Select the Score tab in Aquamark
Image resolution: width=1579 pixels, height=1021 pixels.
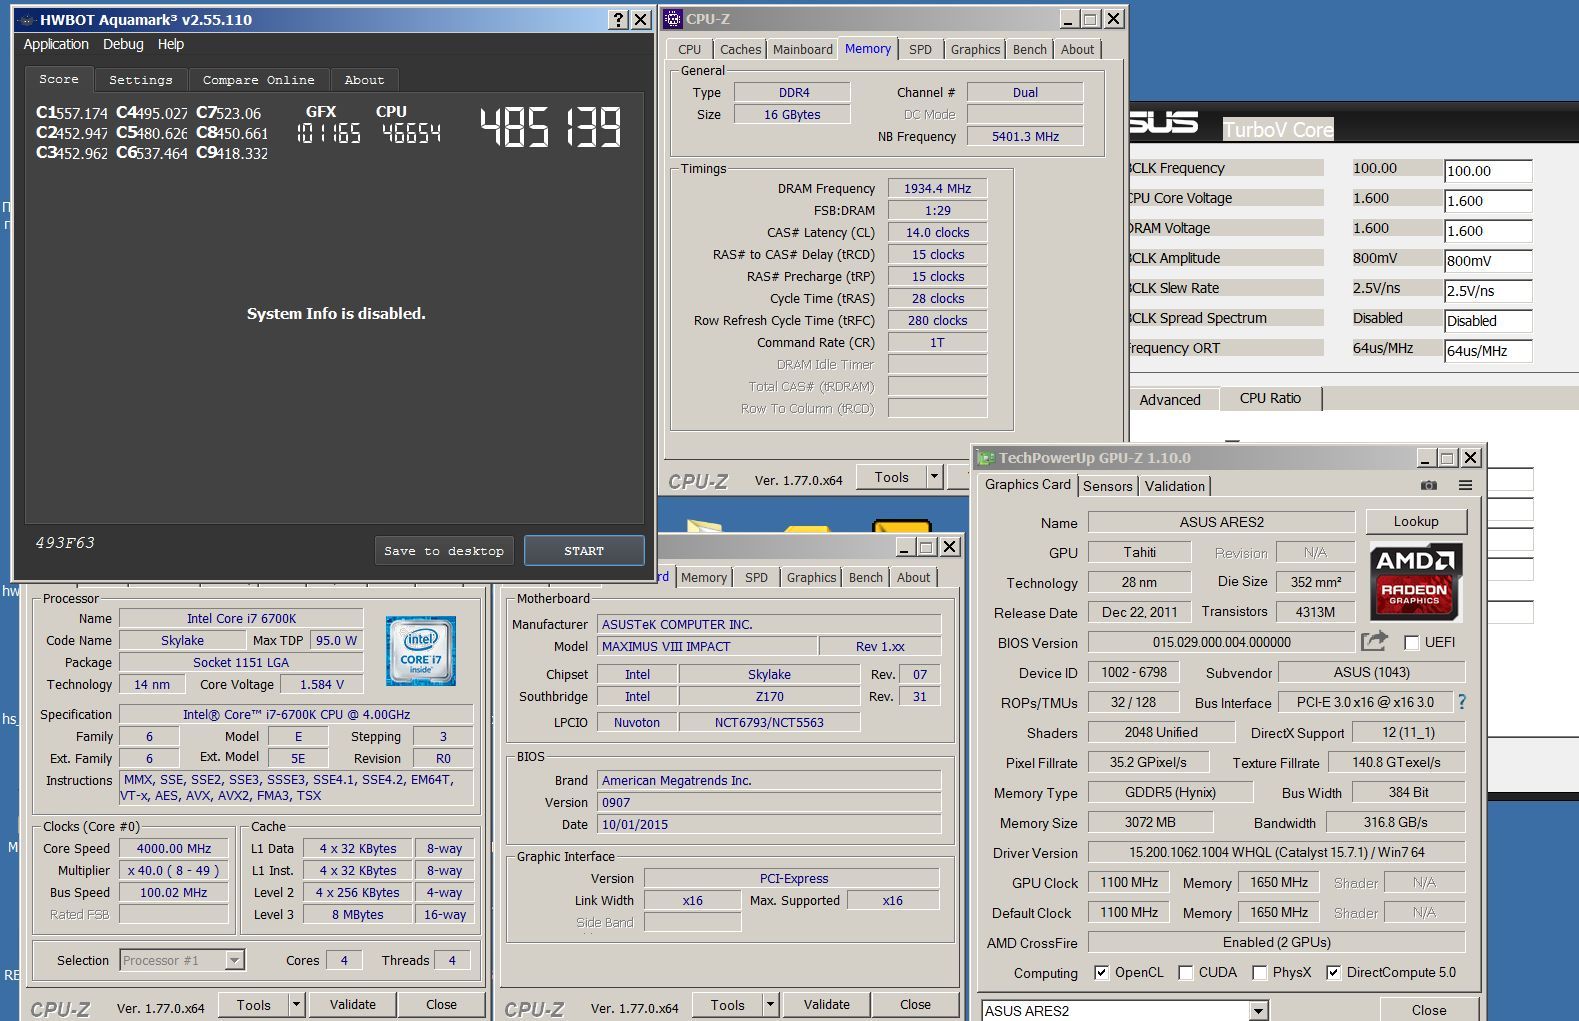[x=59, y=79]
